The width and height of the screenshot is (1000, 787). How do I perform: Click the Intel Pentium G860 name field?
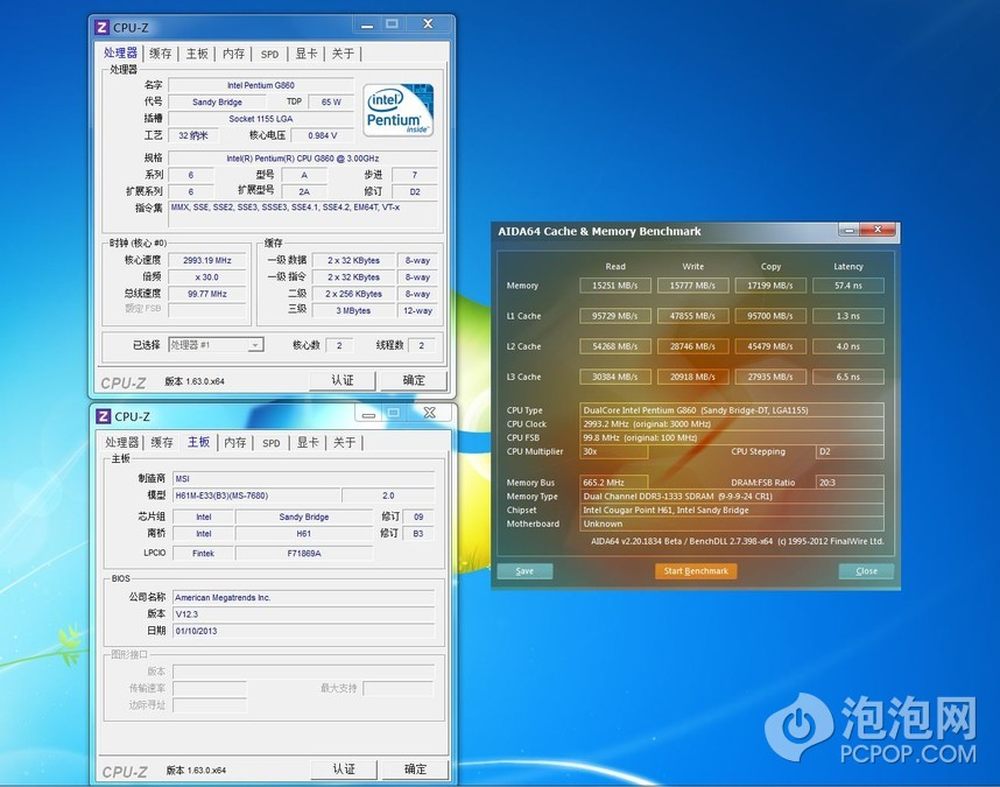[x=261, y=85]
